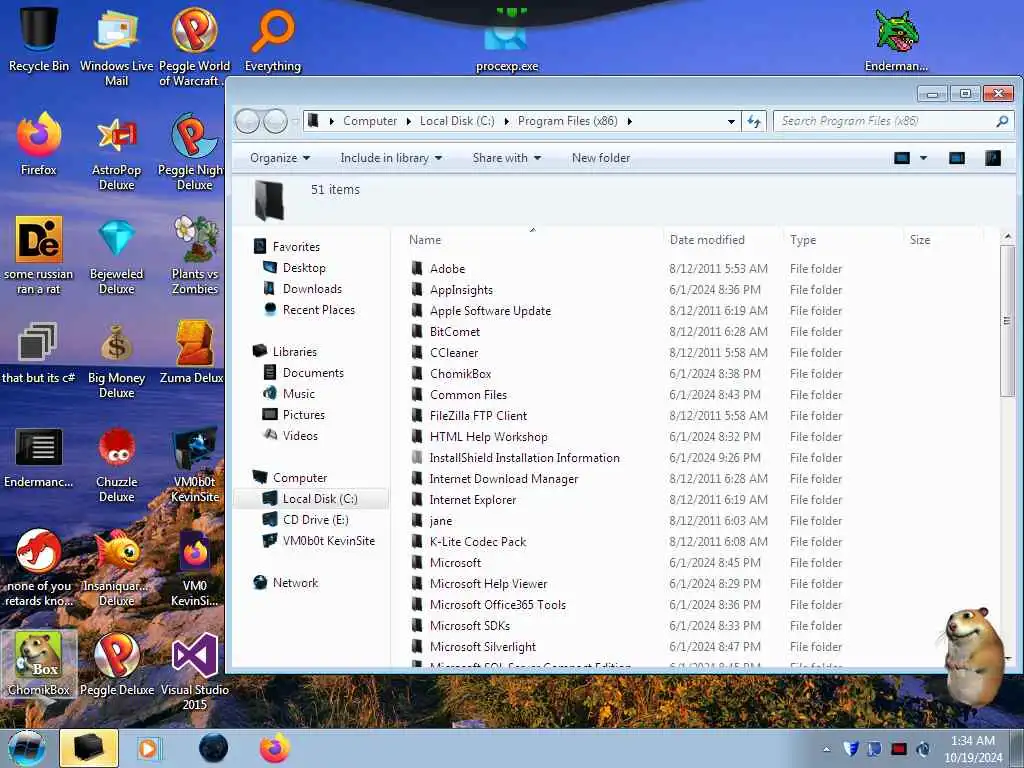Click the New folder button
Image resolution: width=1024 pixels, height=768 pixels.
tap(601, 158)
